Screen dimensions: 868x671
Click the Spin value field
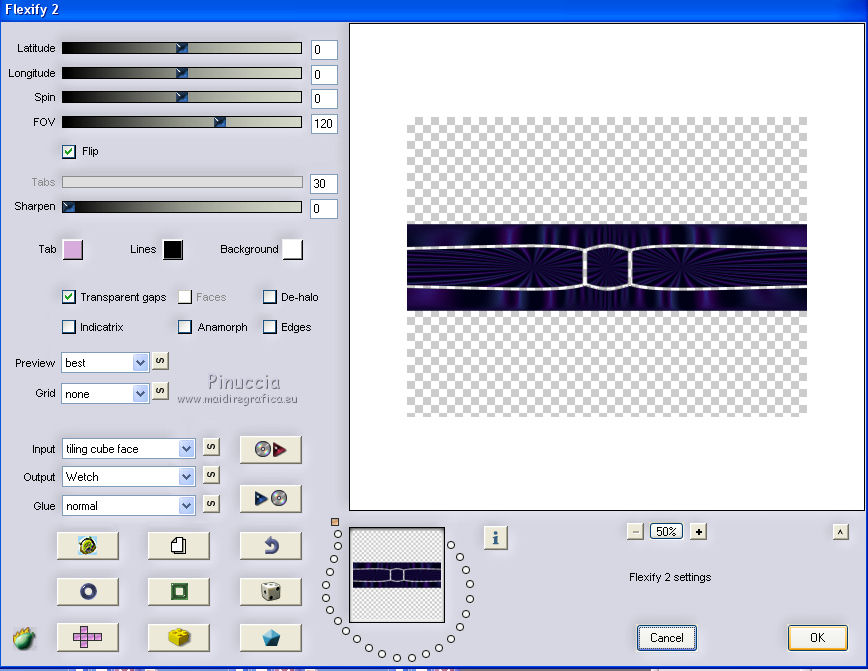click(324, 99)
